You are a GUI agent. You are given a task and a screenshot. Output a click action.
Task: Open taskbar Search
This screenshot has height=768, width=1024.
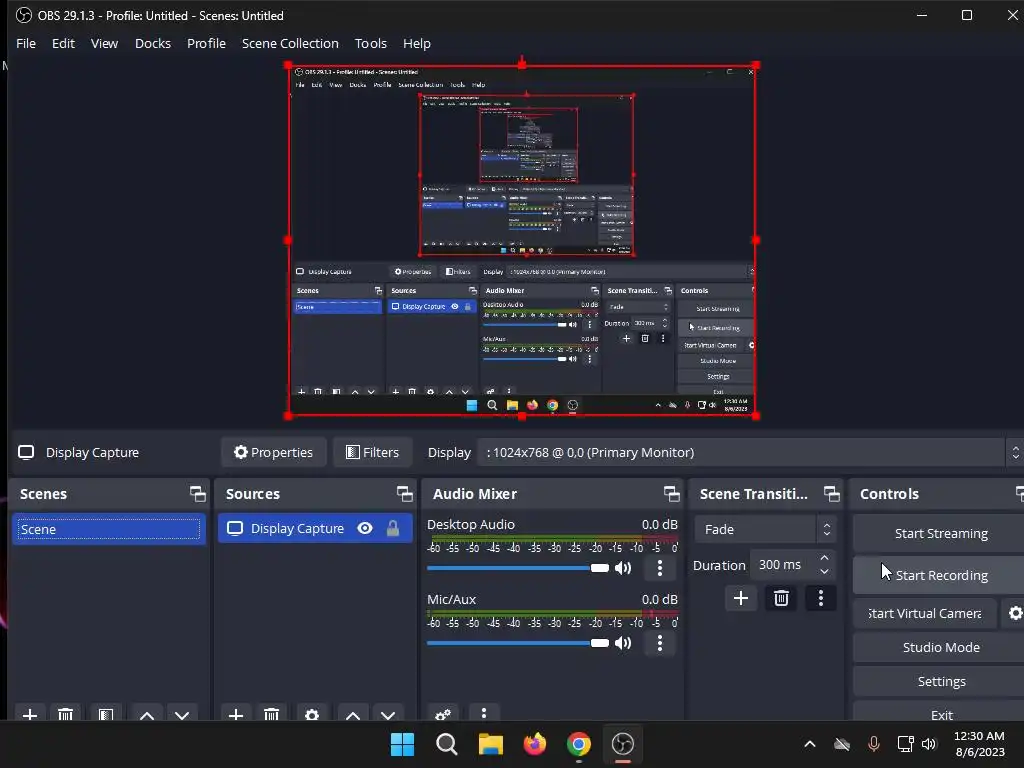click(447, 744)
